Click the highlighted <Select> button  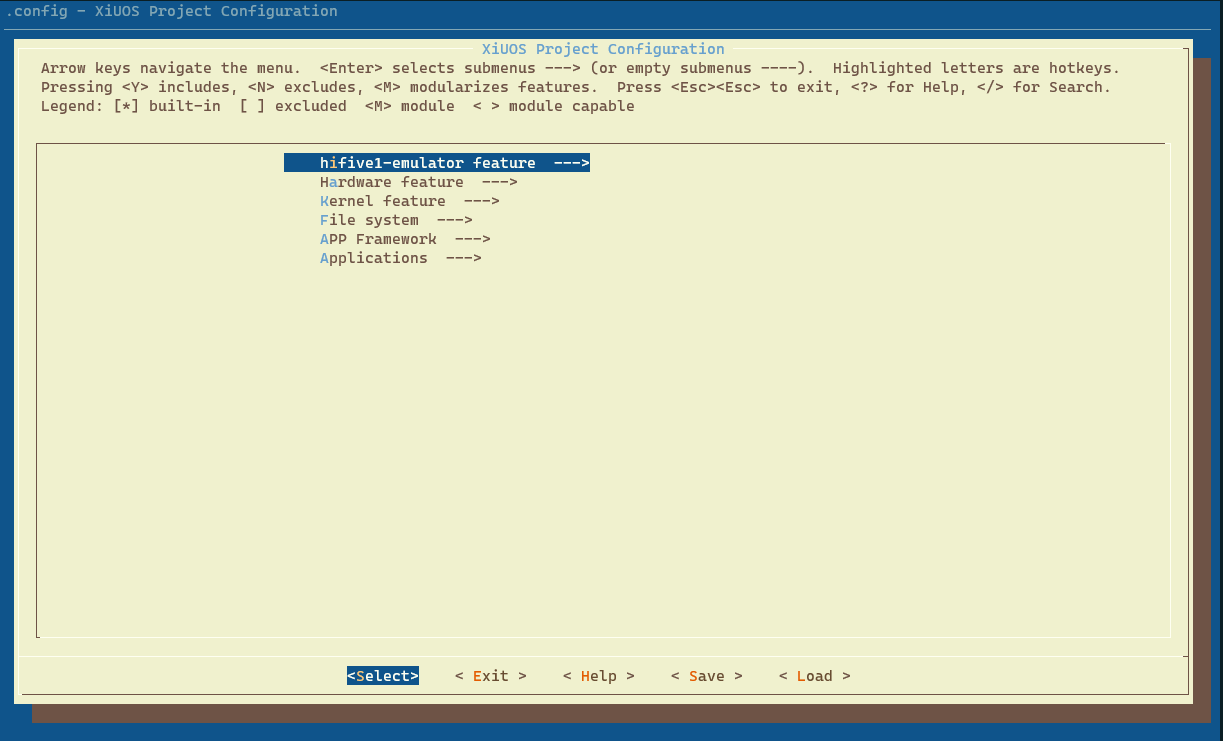tap(383, 676)
